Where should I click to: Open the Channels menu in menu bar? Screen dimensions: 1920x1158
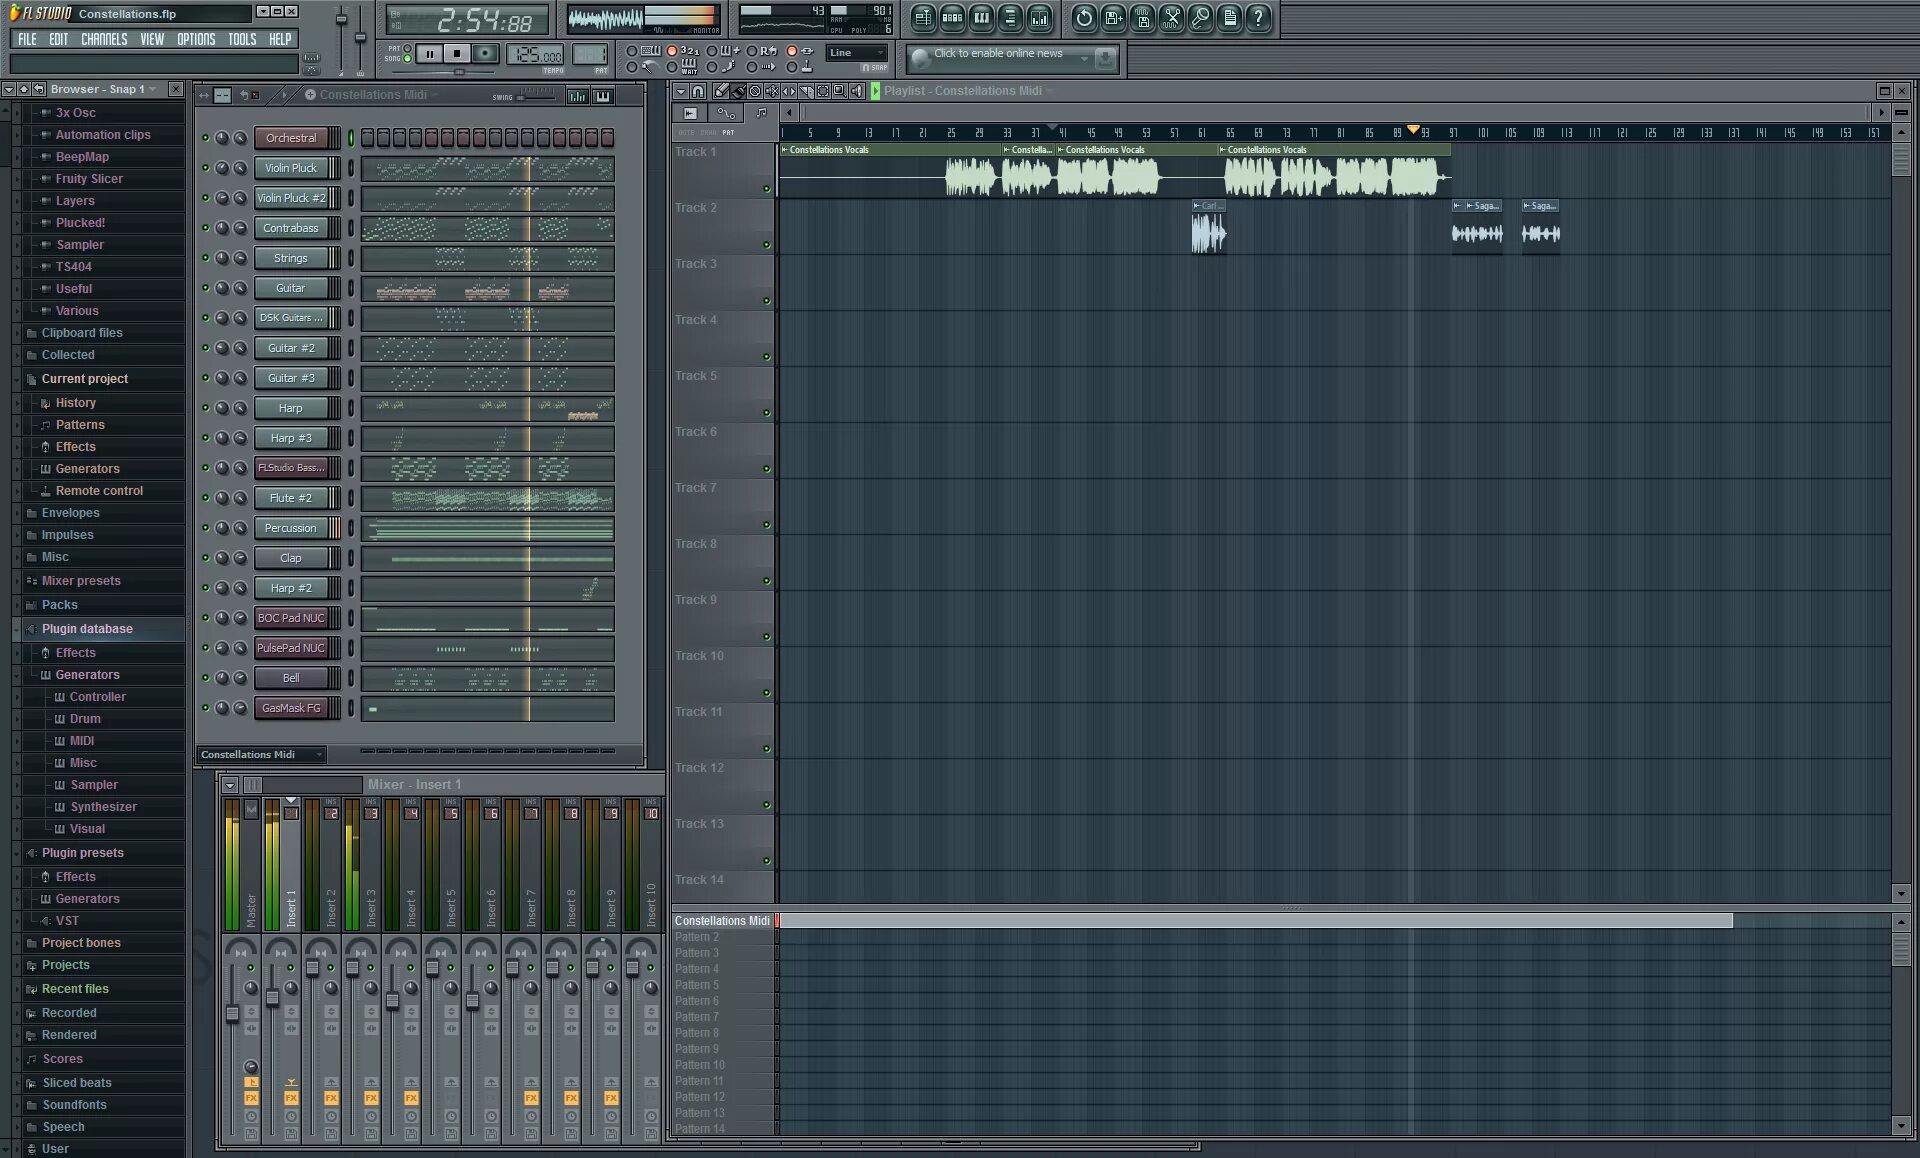point(104,38)
